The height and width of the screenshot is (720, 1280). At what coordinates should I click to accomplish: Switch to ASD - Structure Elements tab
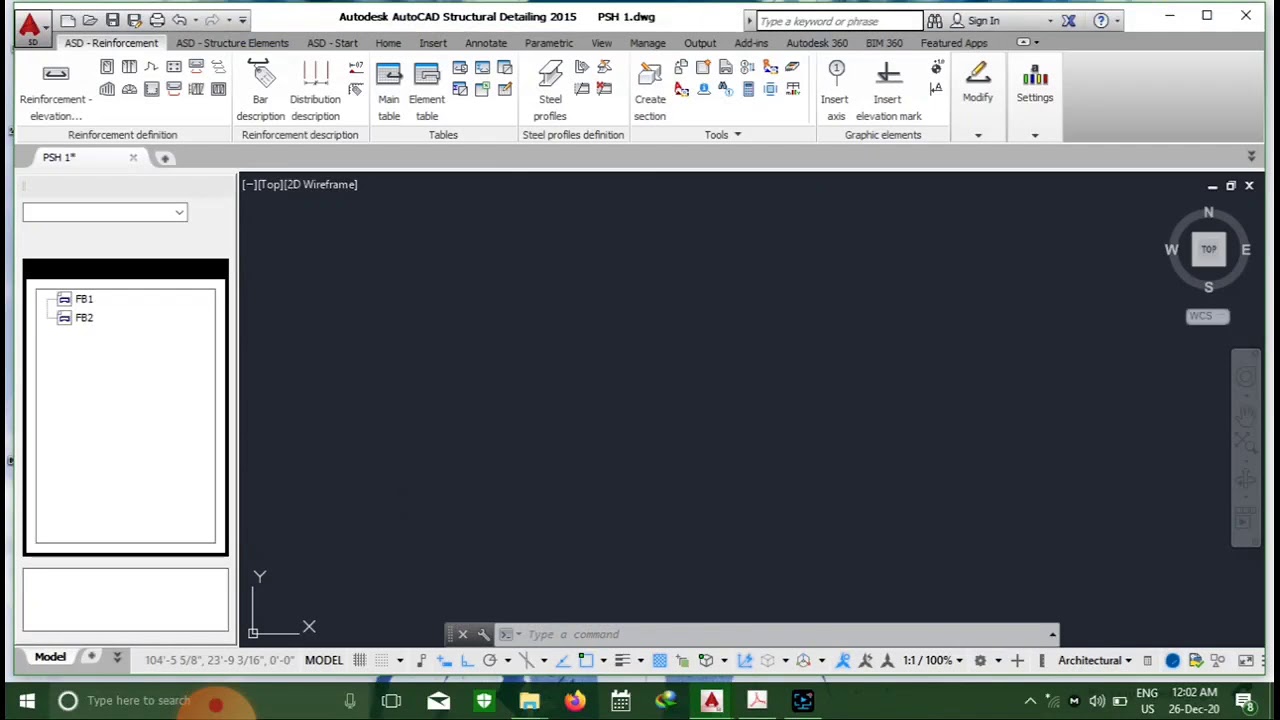[x=232, y=43]
